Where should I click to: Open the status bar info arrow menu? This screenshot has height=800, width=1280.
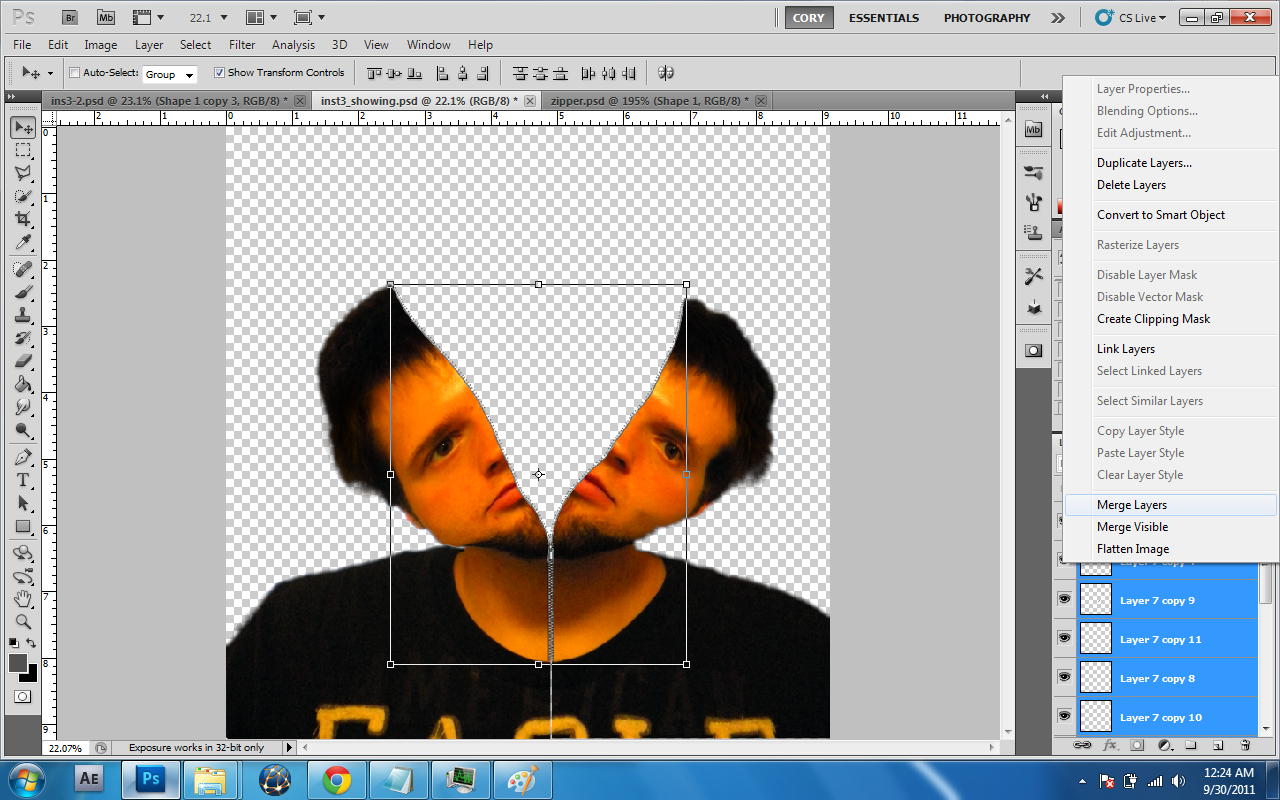290,747
